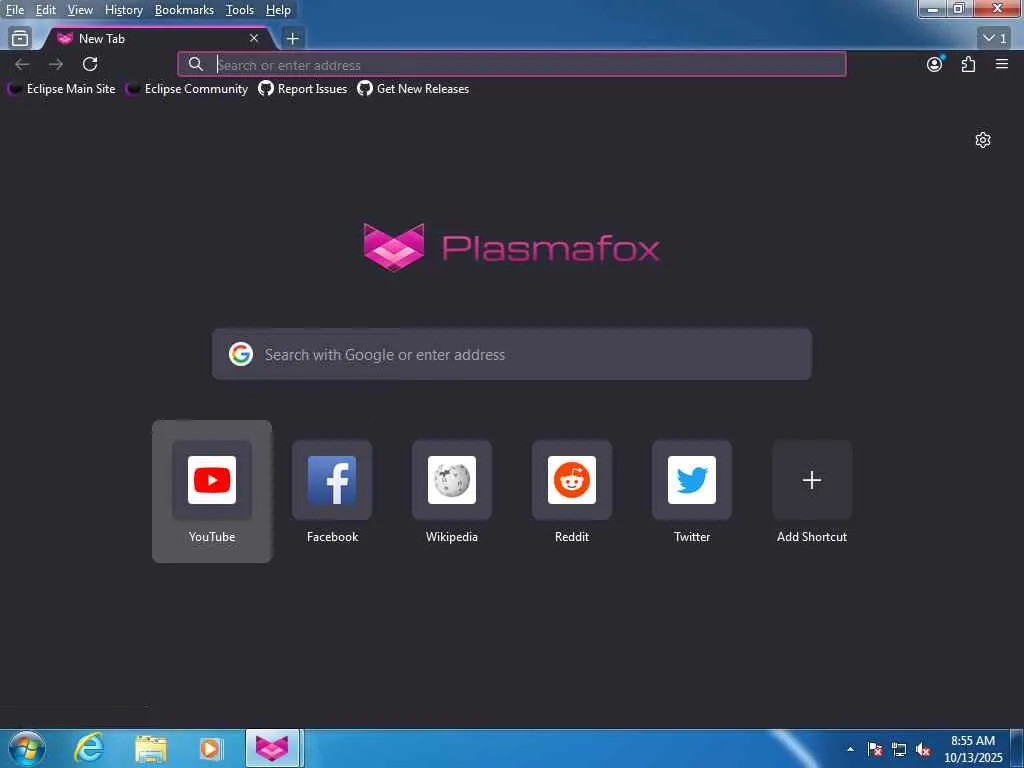The width and height of the screenshot is (1024, 768).
Task: Open the tab overview icon in tab bar
Action: point(20,39)
